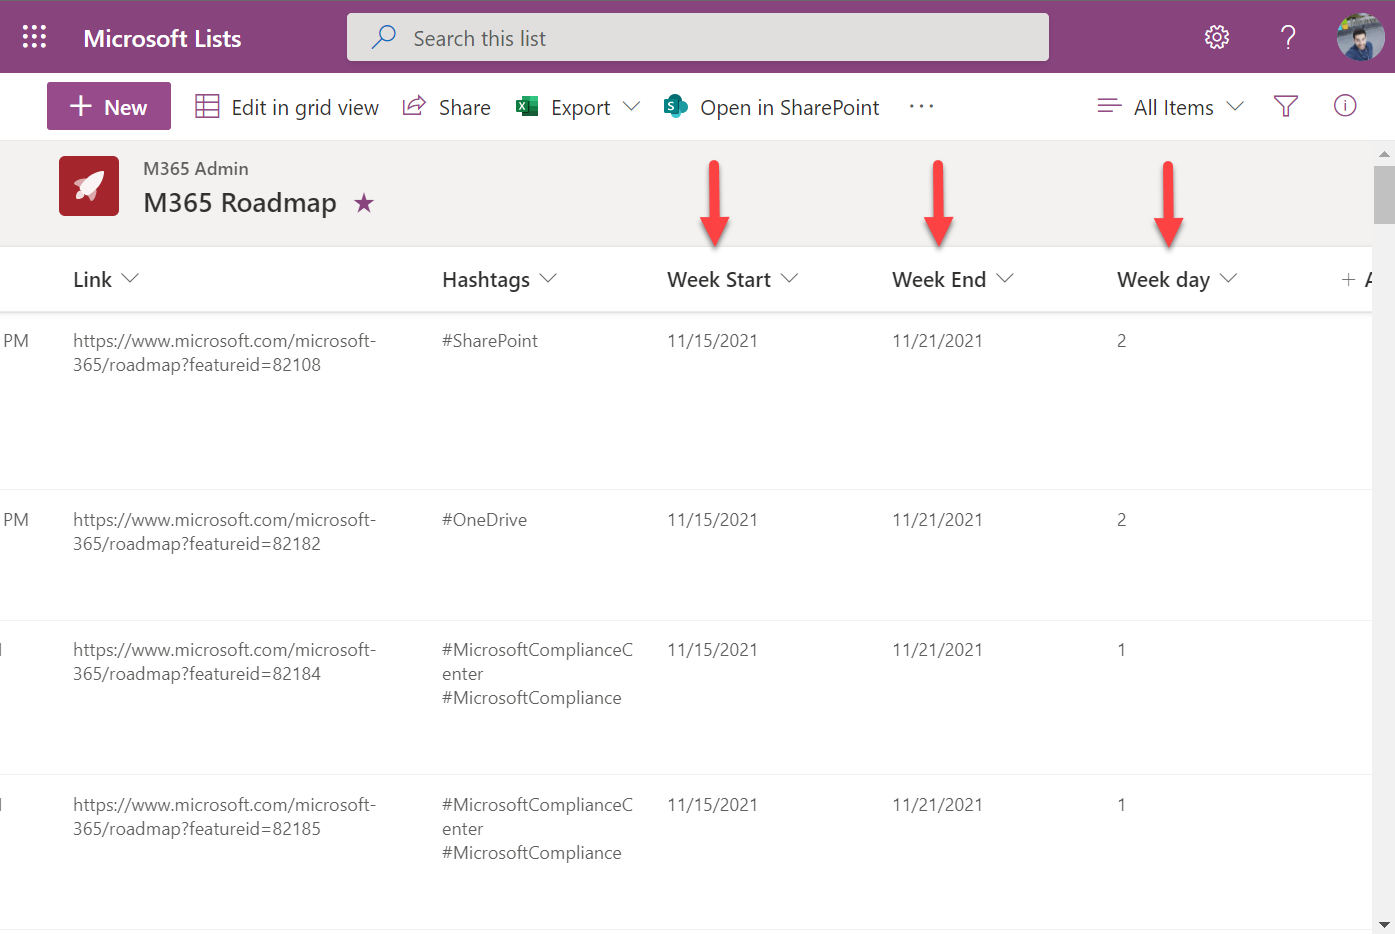This screenshot has height=934, width=1395.
Task: Expand the All Items view dropdown
Action: click(1238, 106)
